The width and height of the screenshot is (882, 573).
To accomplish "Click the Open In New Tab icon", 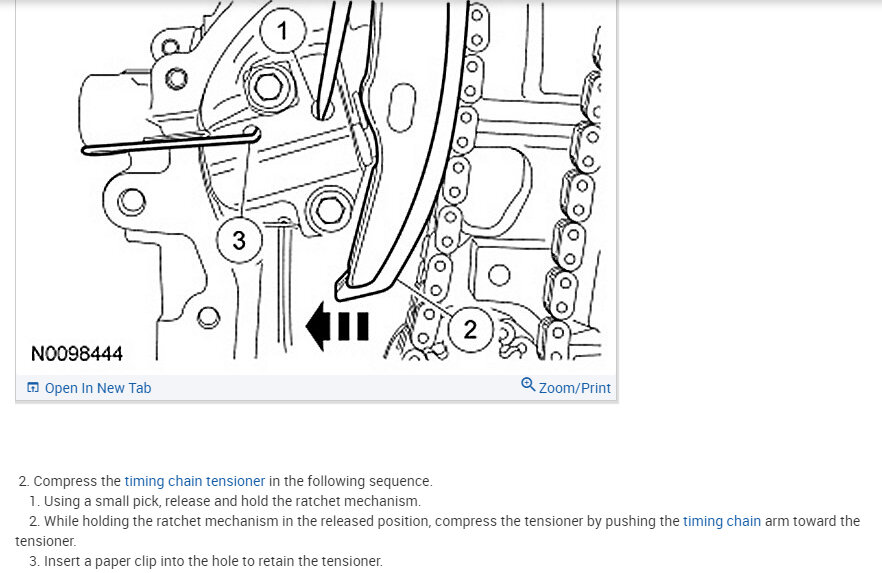I will tap(33, 387).
